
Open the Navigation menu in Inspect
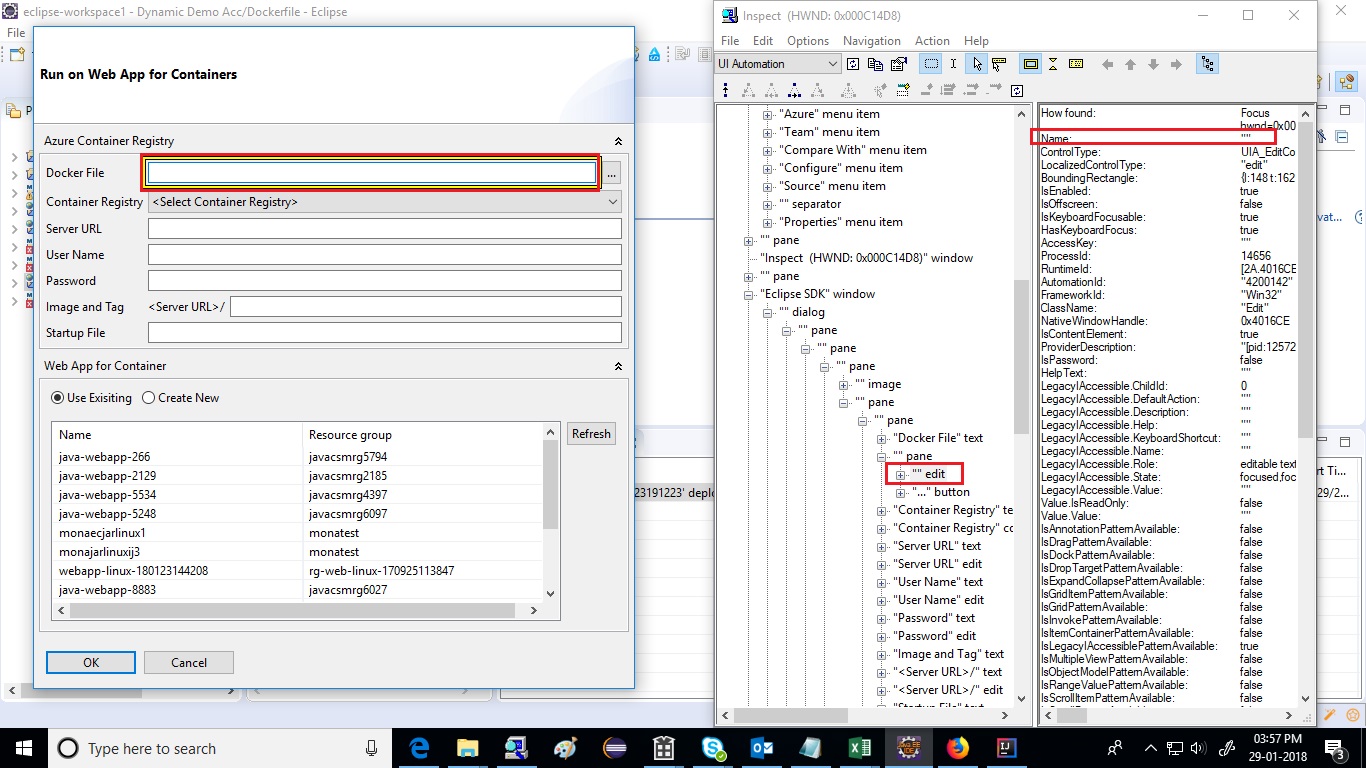pos(871,41)
